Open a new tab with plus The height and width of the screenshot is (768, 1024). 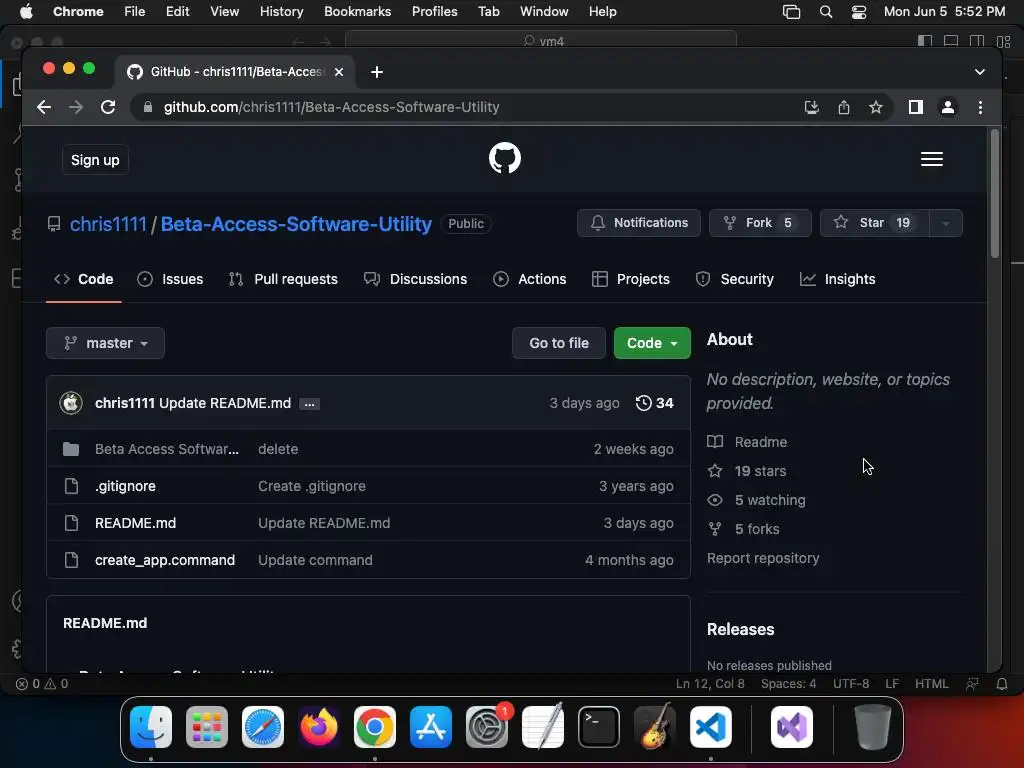(377, 72)
